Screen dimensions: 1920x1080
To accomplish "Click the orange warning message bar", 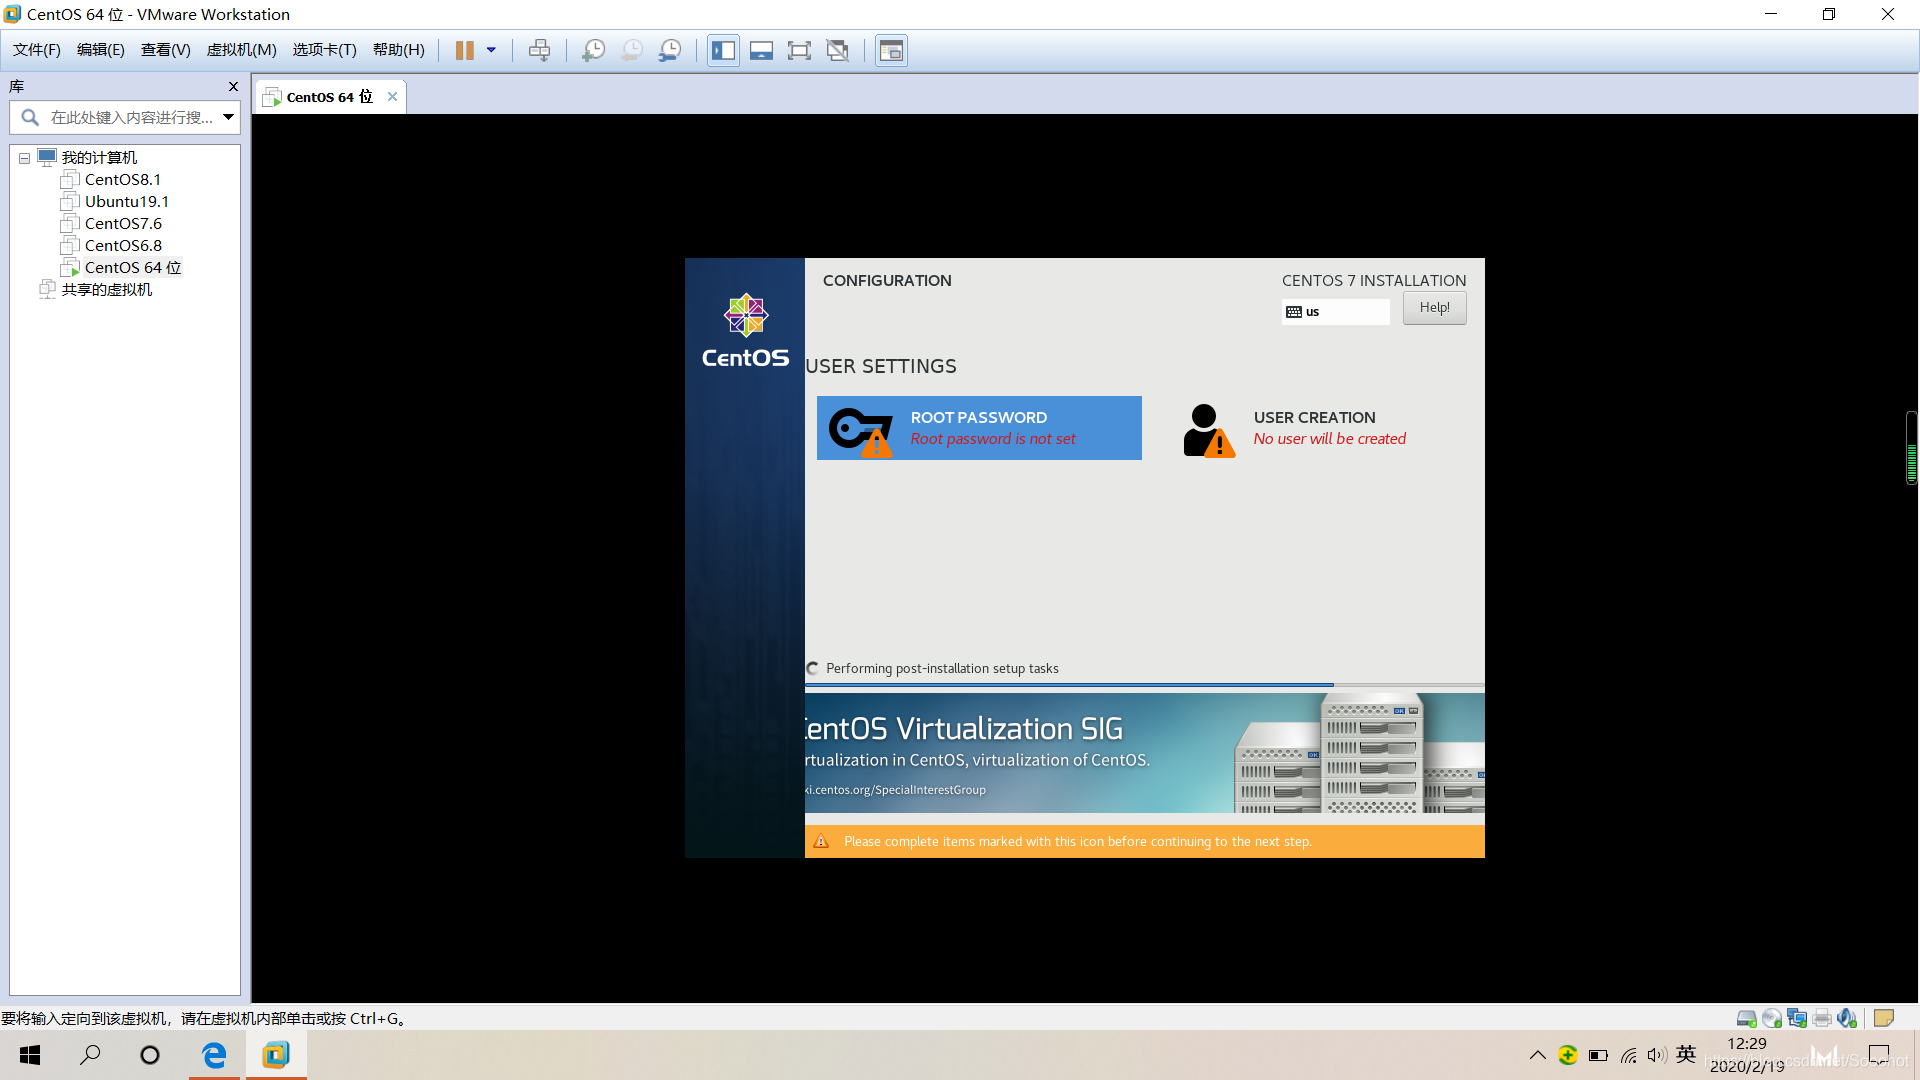I will coord(1144,841).
